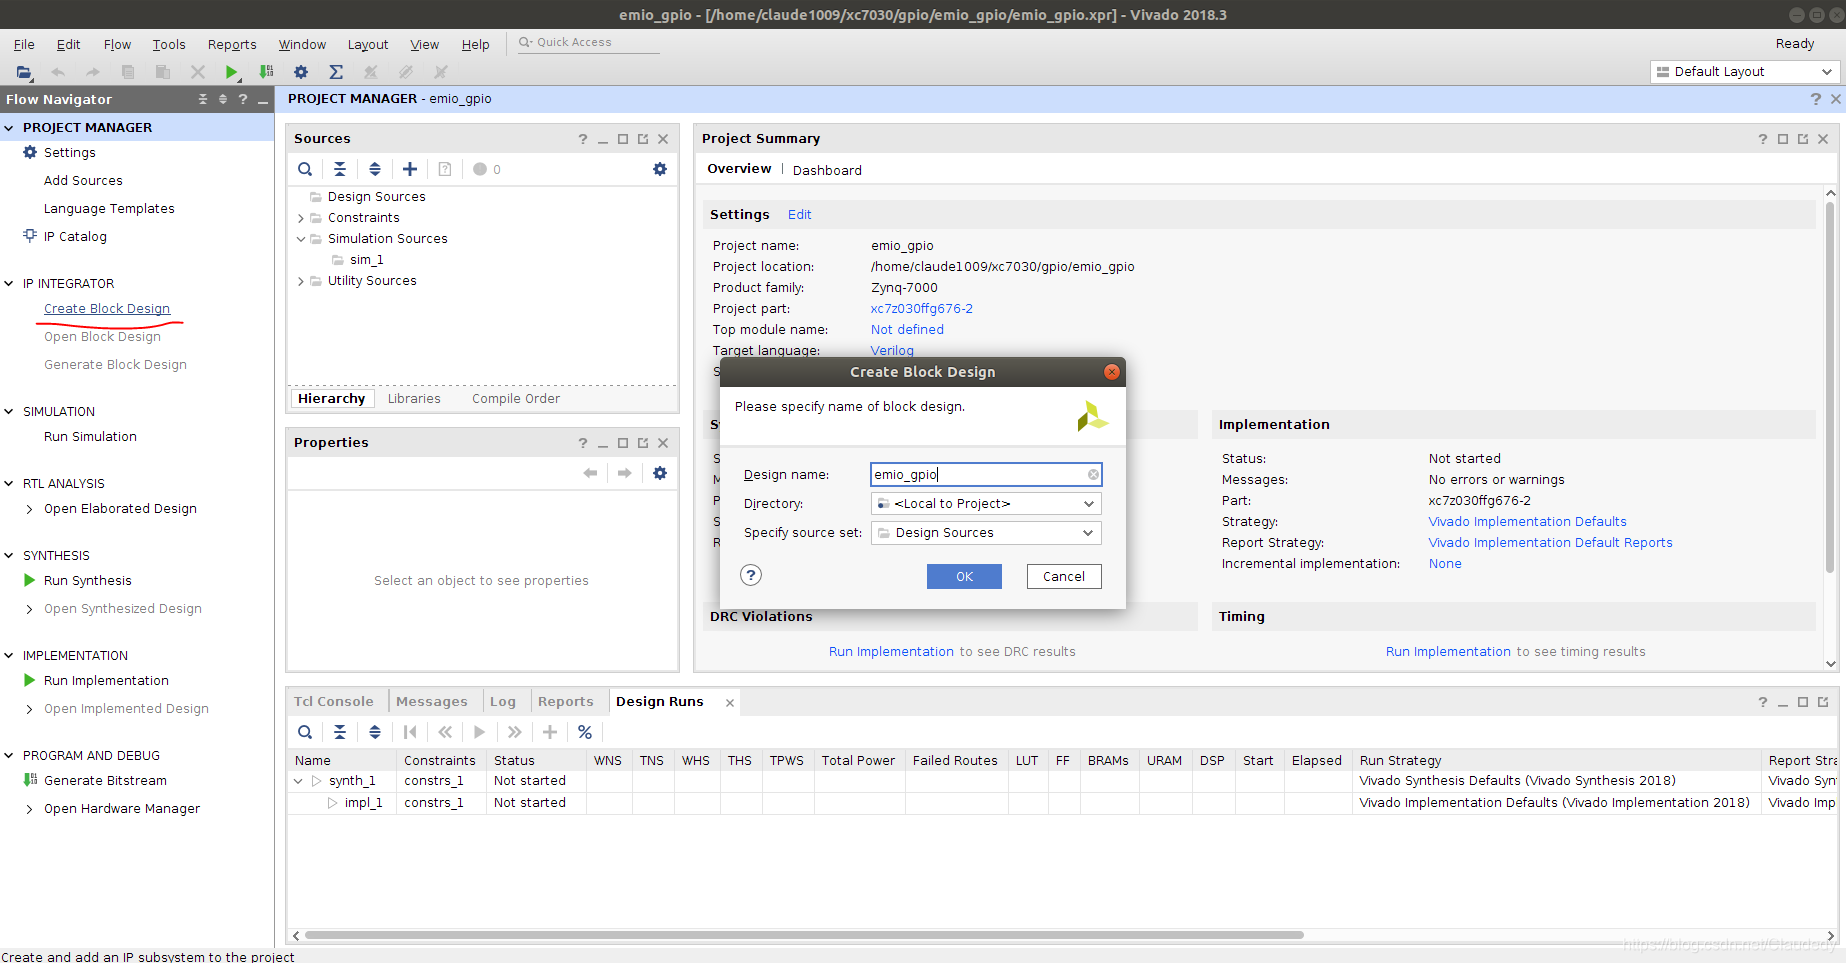
Task: Click Create Block Design link
Action: tap(107, 309)
